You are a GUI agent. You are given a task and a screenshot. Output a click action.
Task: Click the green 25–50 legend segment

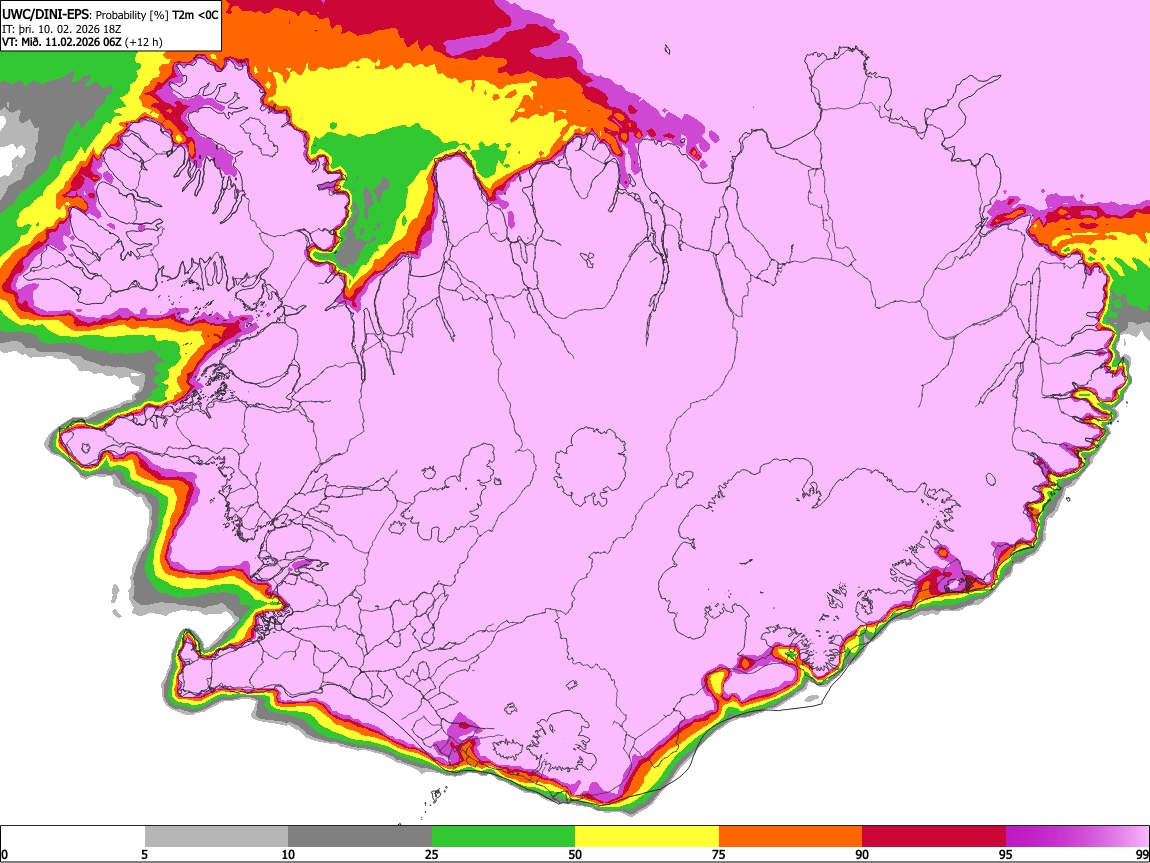click(503, 836)
